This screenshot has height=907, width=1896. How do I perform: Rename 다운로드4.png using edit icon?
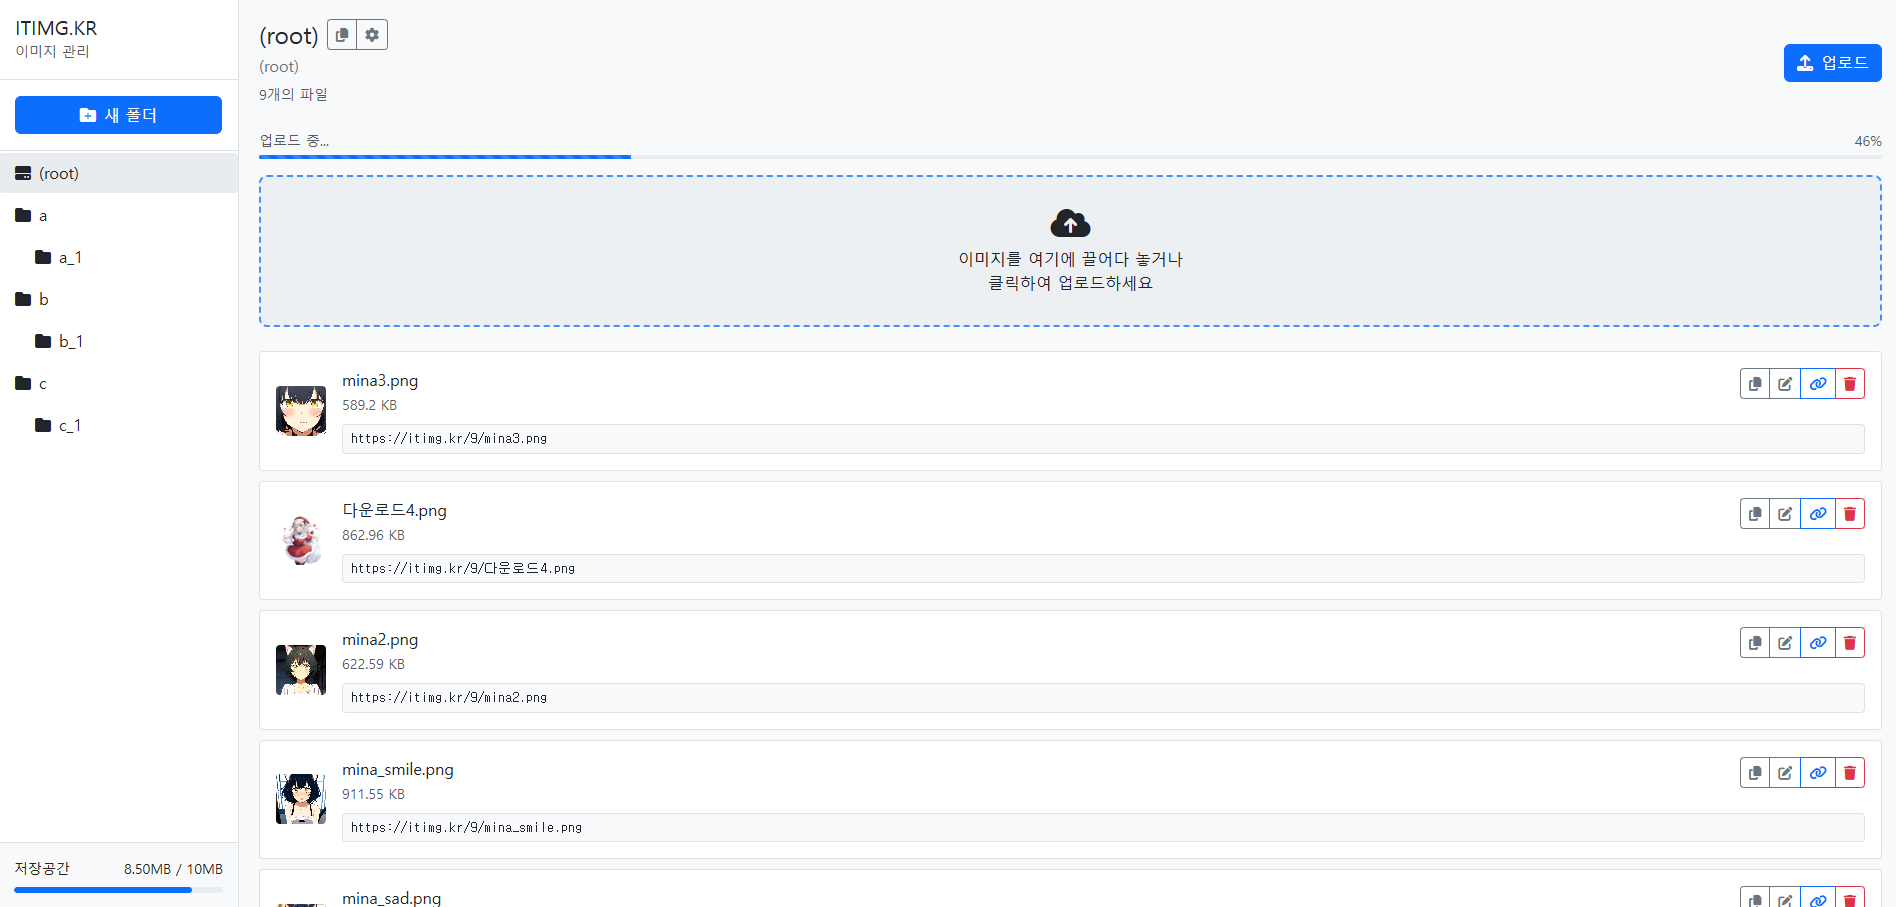[1785, 514]
